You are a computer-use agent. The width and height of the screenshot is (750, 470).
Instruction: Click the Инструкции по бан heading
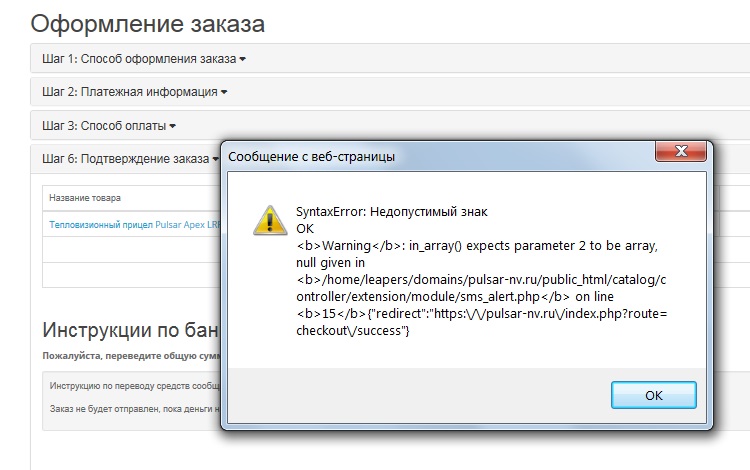(x=131, y=330)
